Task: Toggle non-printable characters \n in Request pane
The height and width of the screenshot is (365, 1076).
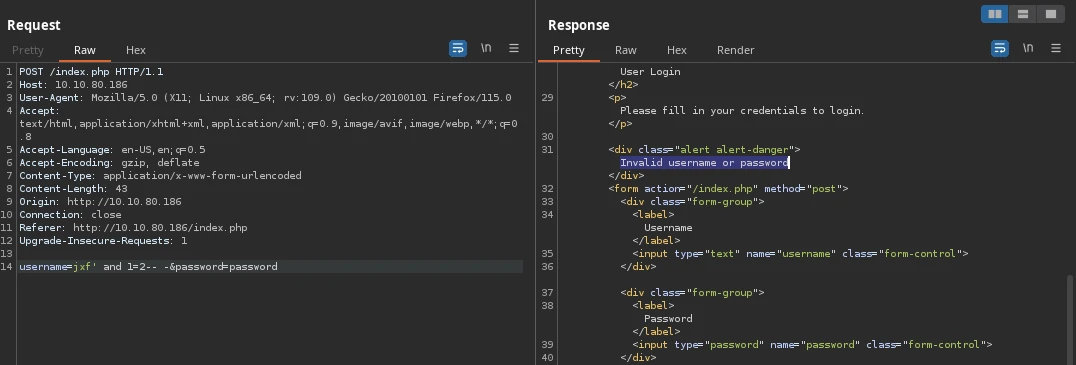Action: click(486, 48)
